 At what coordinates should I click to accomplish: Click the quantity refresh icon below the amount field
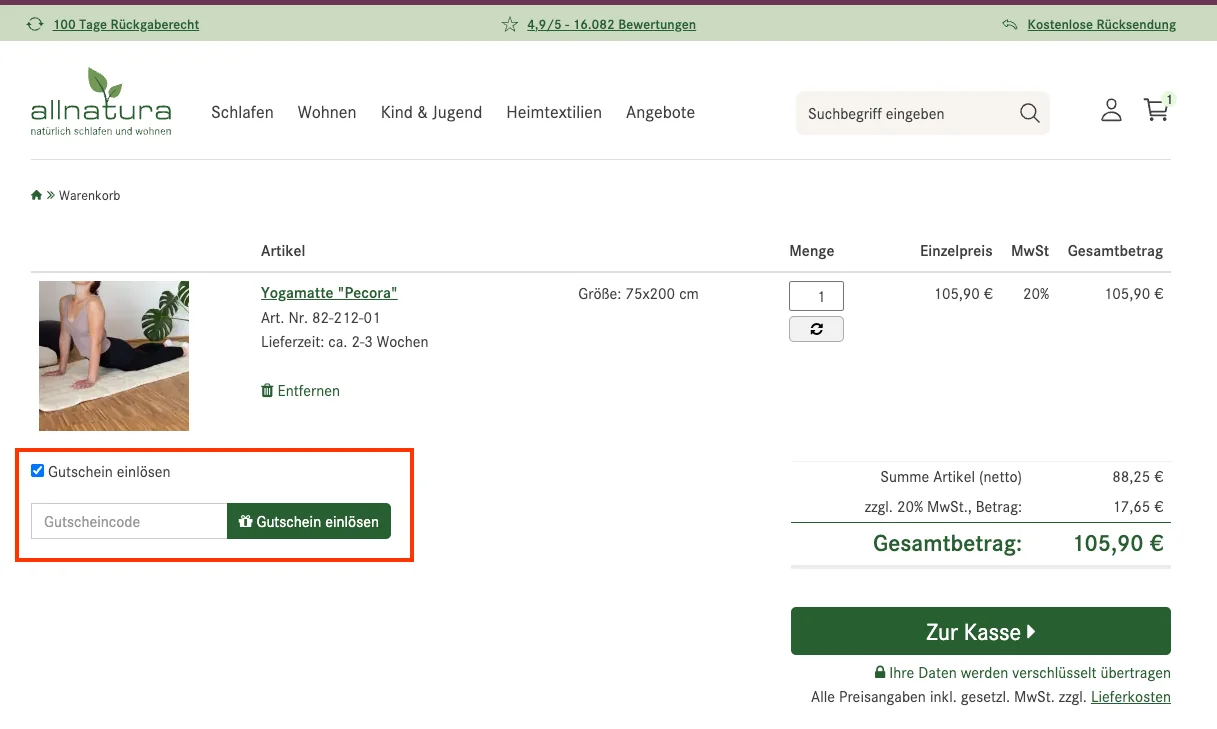816,328
